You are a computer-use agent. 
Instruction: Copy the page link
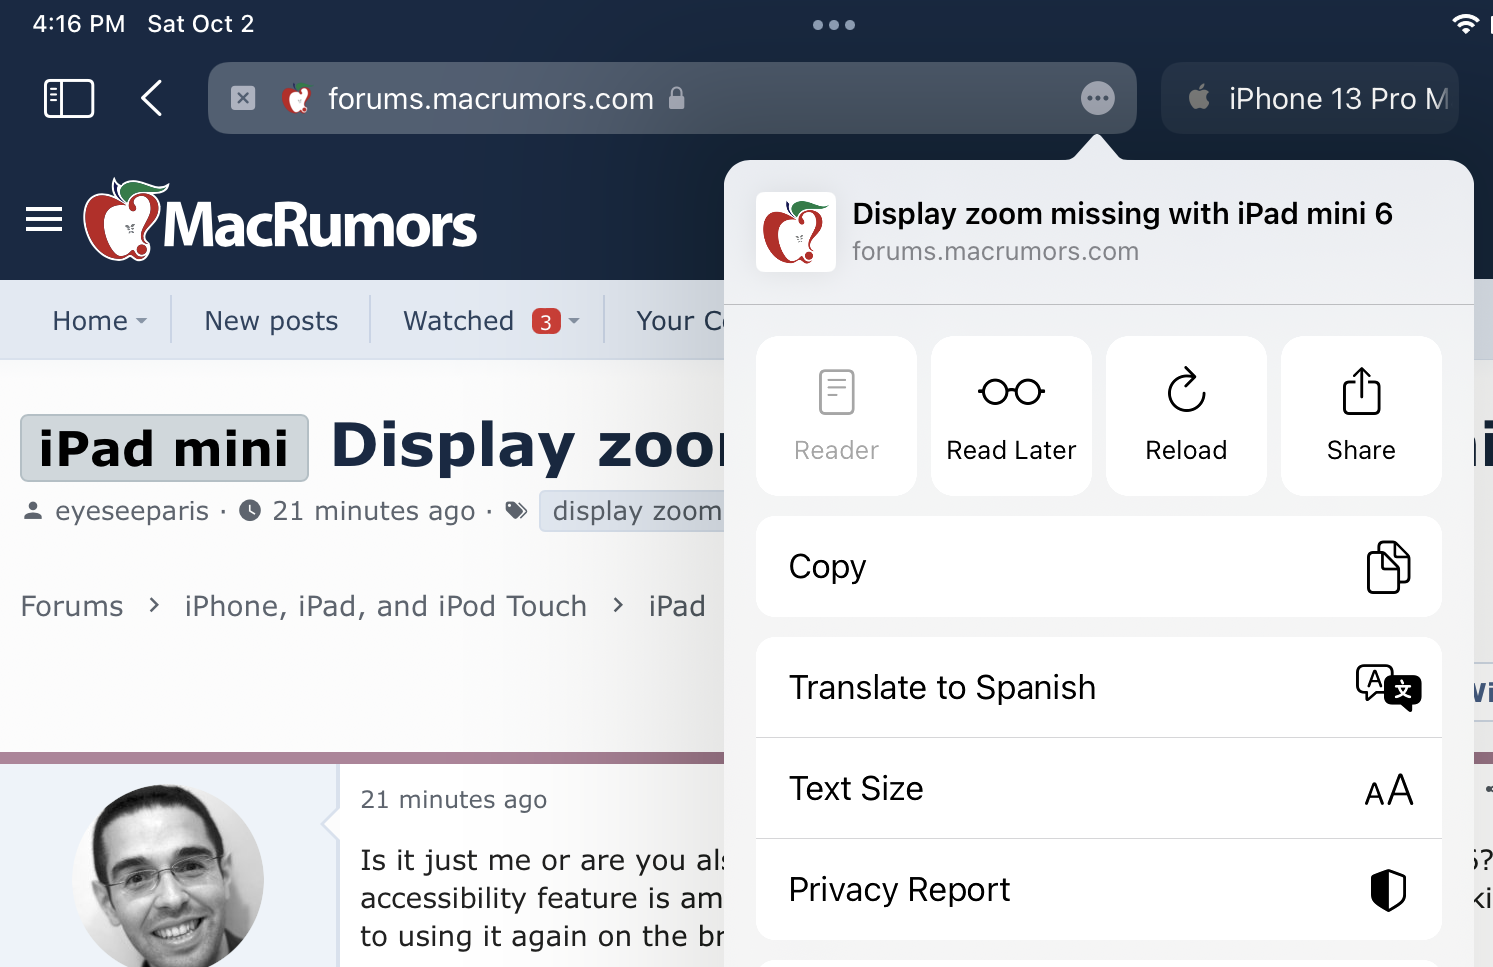pos(1099,567)
